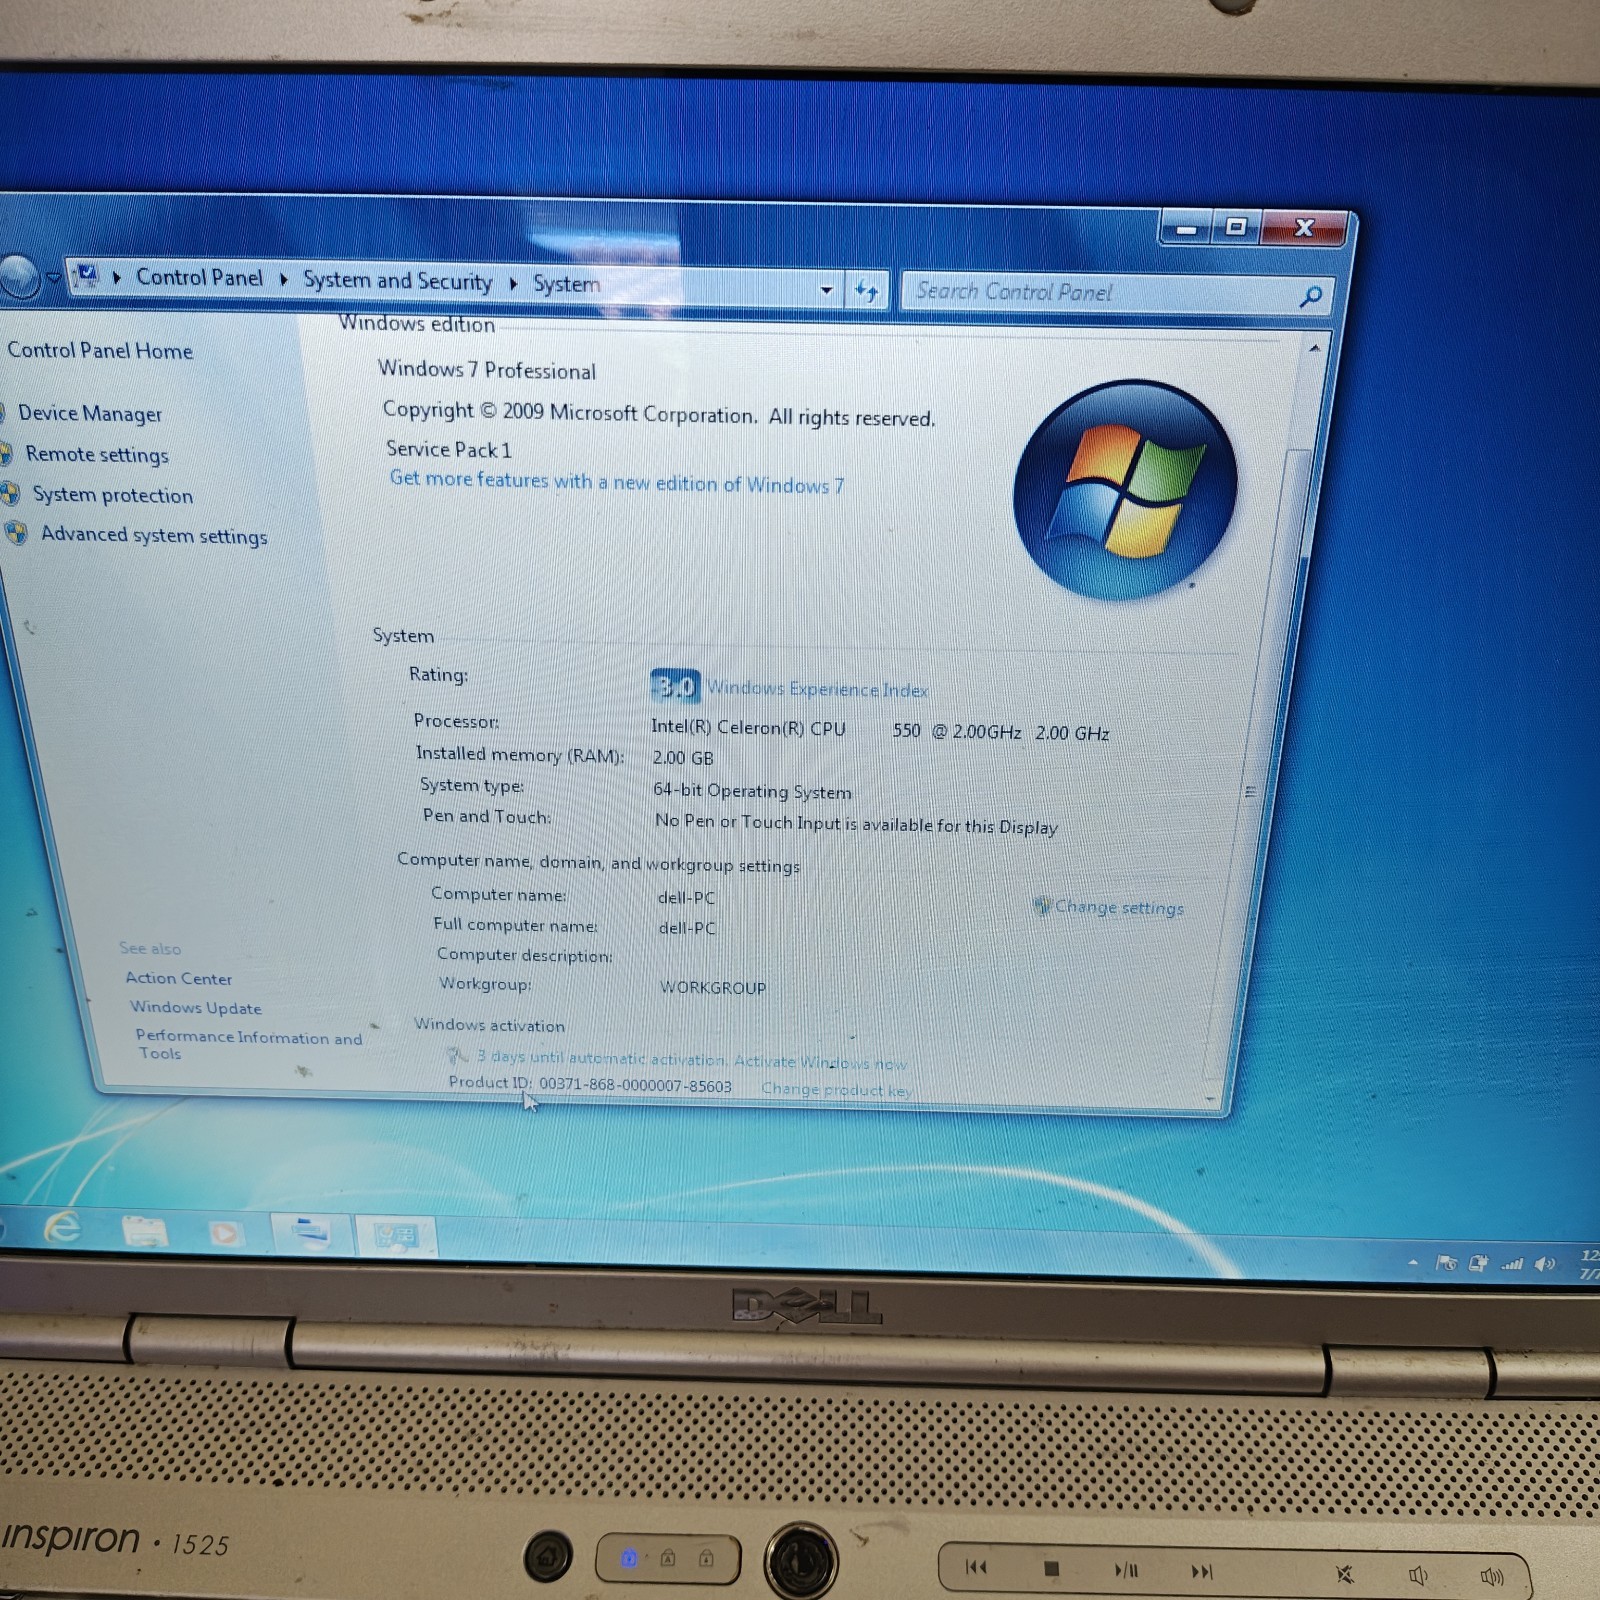Click Change product key link

836,1089
